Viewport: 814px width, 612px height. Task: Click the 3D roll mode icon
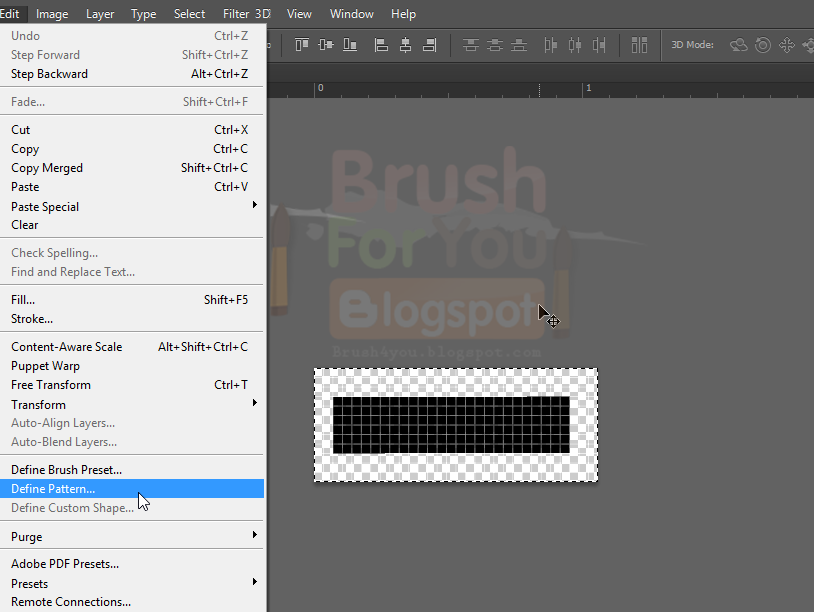[x=763, y=45]
